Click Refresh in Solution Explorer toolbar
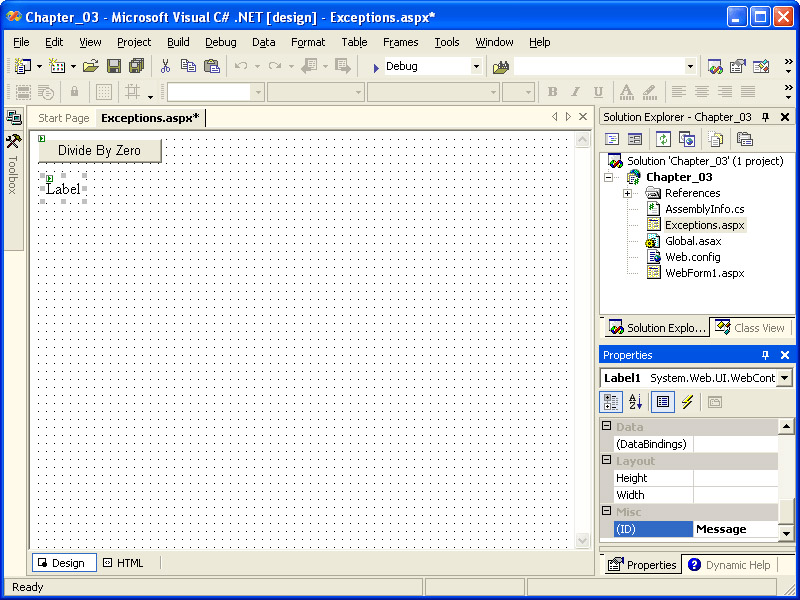800x600 pixels. pyautogui.click(x=663, y=139)
